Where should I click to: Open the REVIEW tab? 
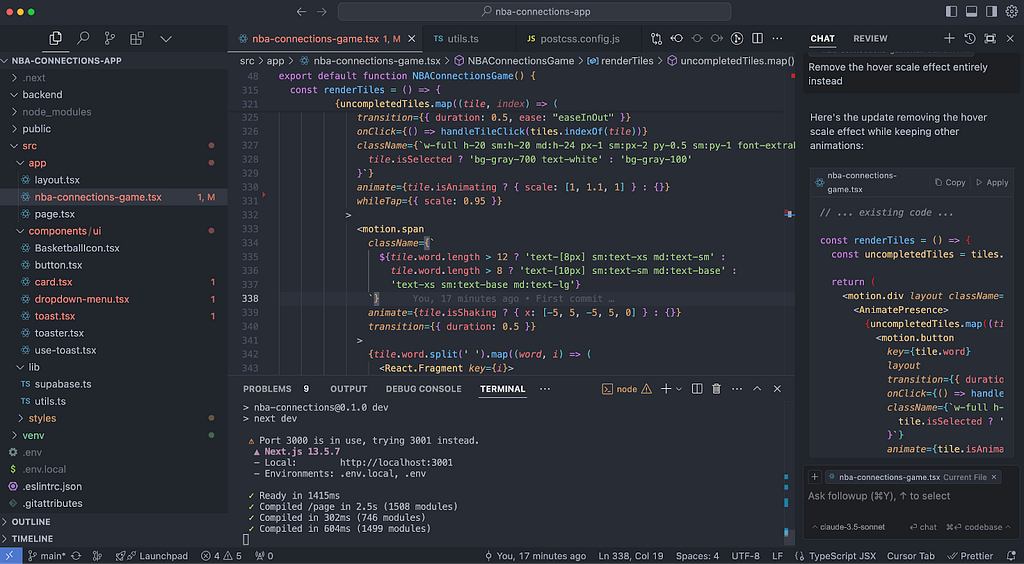[x=870, y=39]
